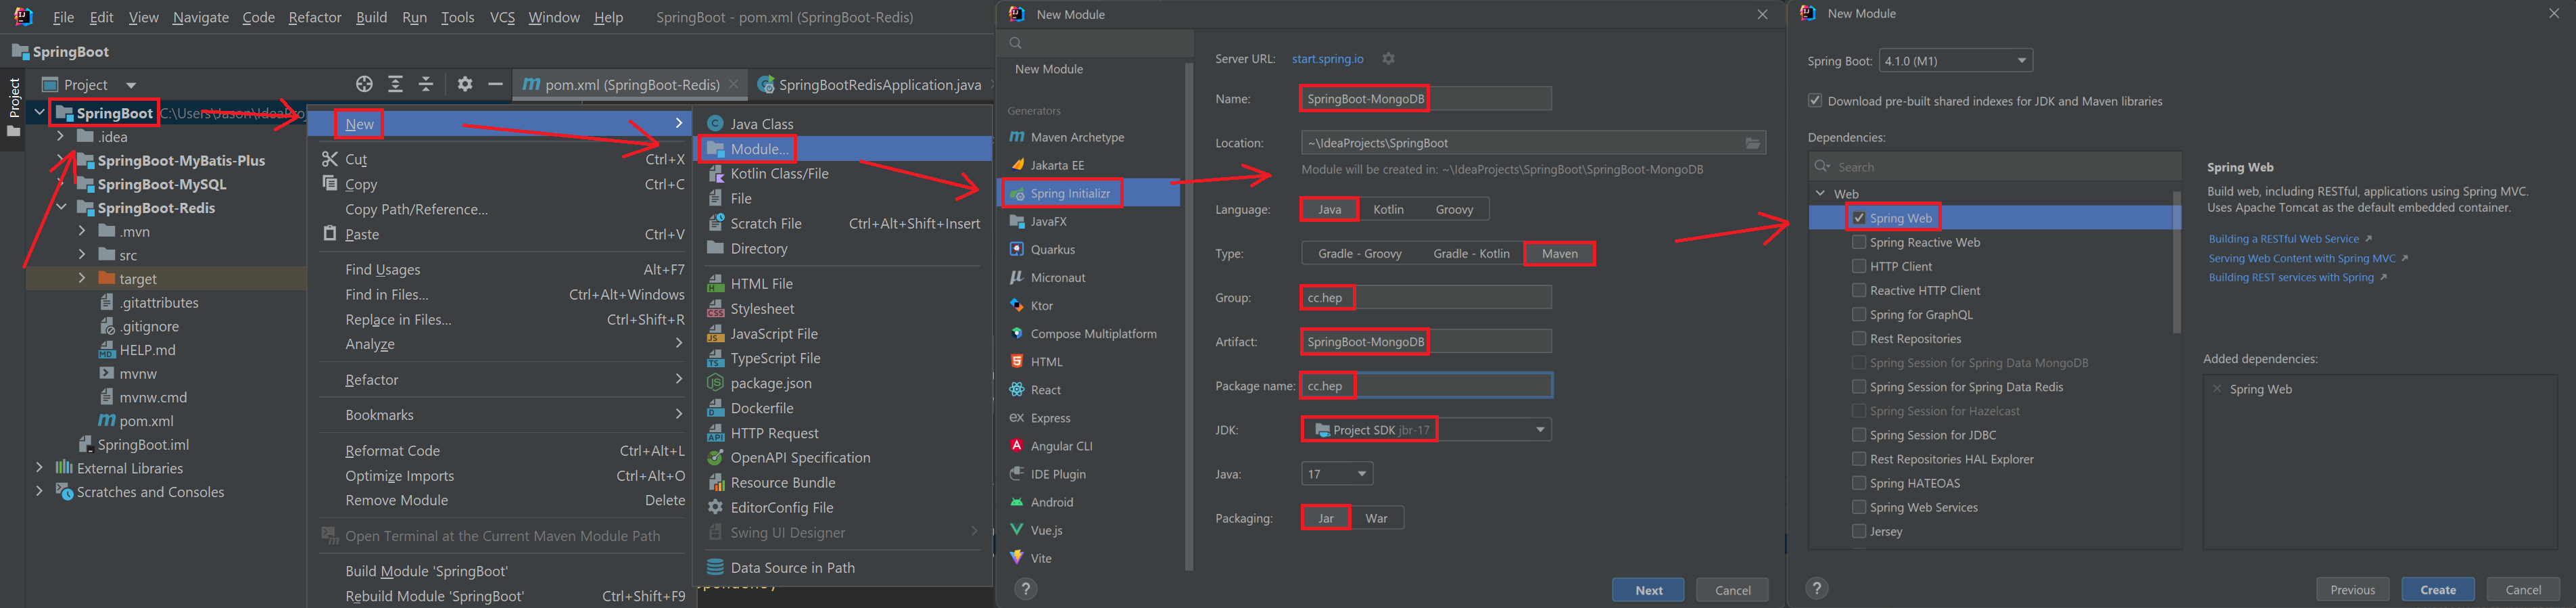
Task: Uncheck Download pre-built shared indexes
Action: pyautogui.click(x=1815, y=101)
